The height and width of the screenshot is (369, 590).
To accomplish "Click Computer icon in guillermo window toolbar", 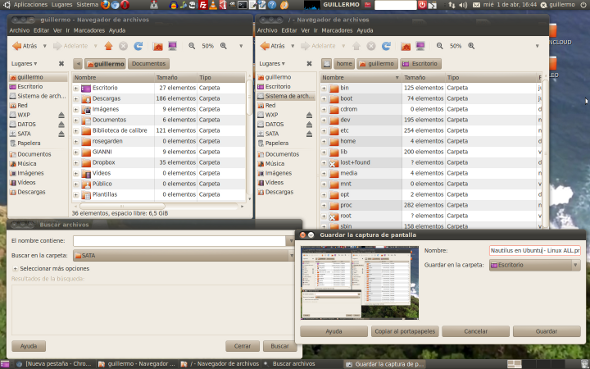I will 172,46.
